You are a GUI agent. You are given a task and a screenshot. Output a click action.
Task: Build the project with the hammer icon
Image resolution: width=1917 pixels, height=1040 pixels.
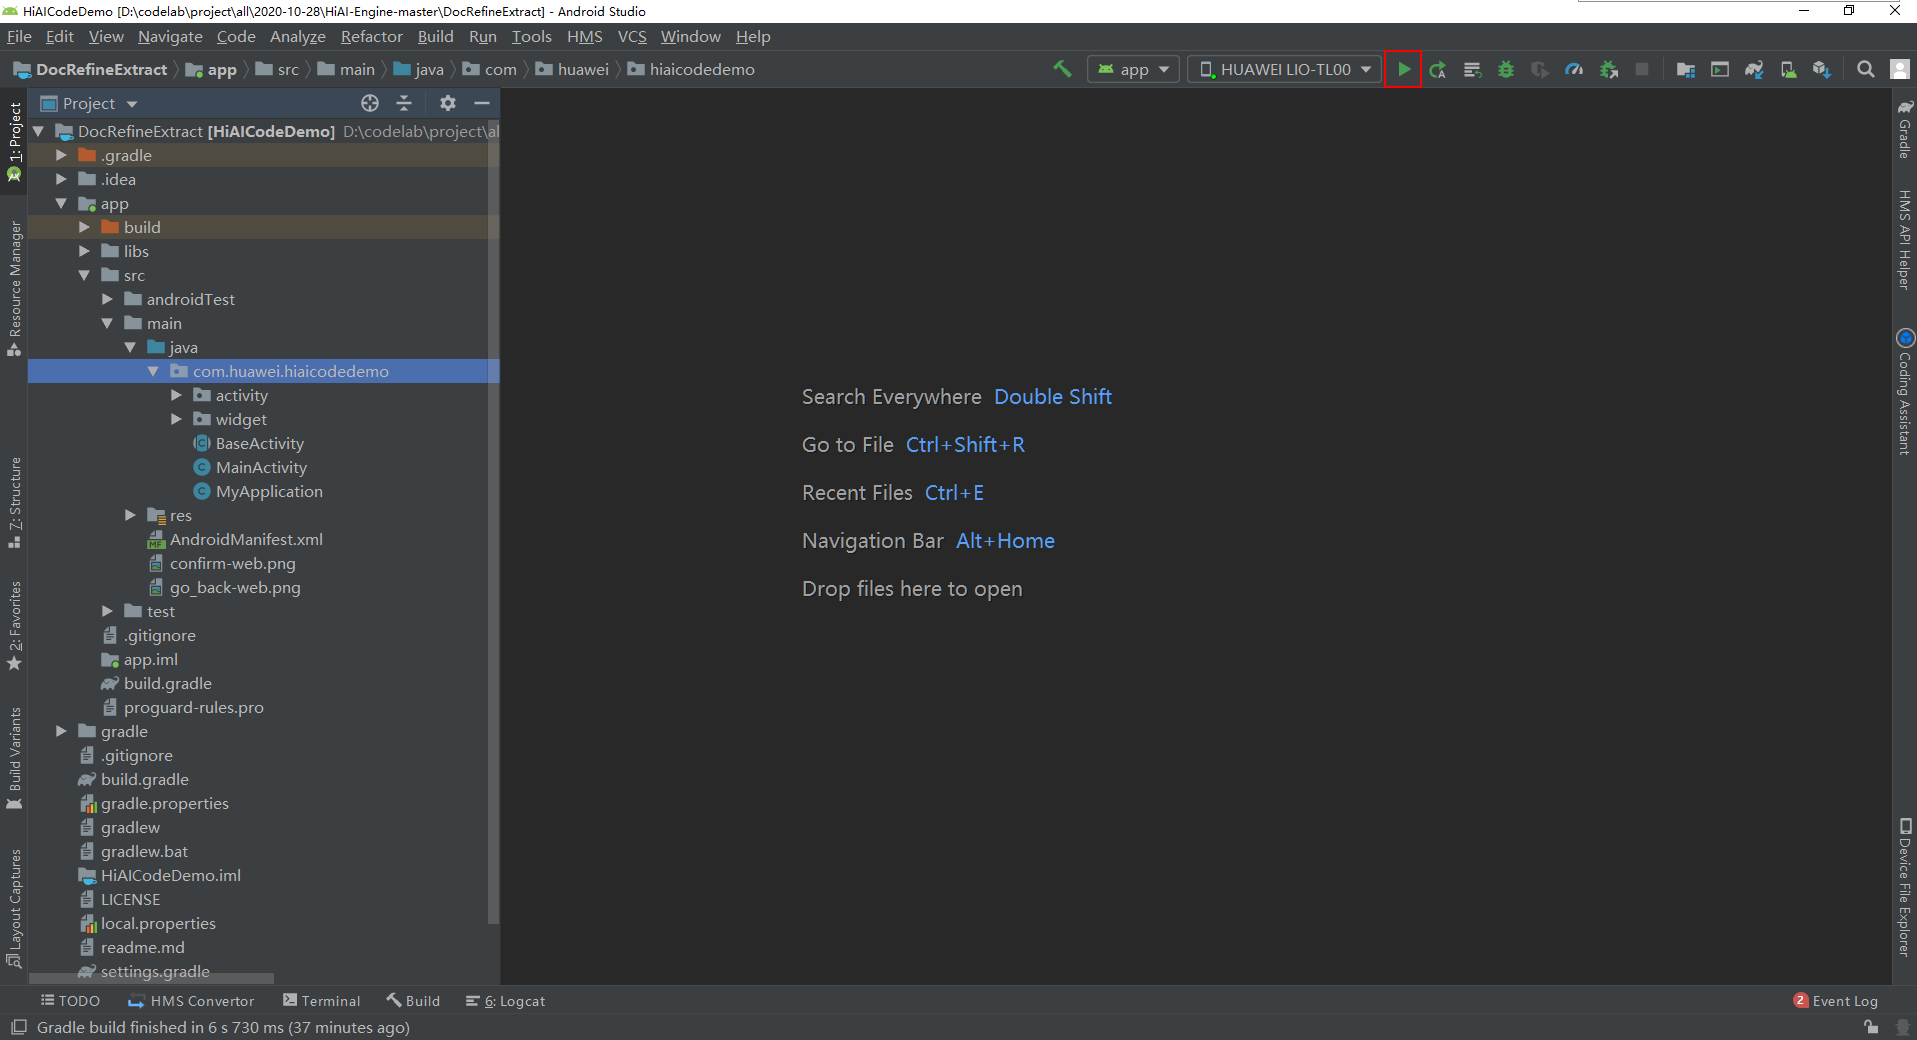tap(1061, 69)
